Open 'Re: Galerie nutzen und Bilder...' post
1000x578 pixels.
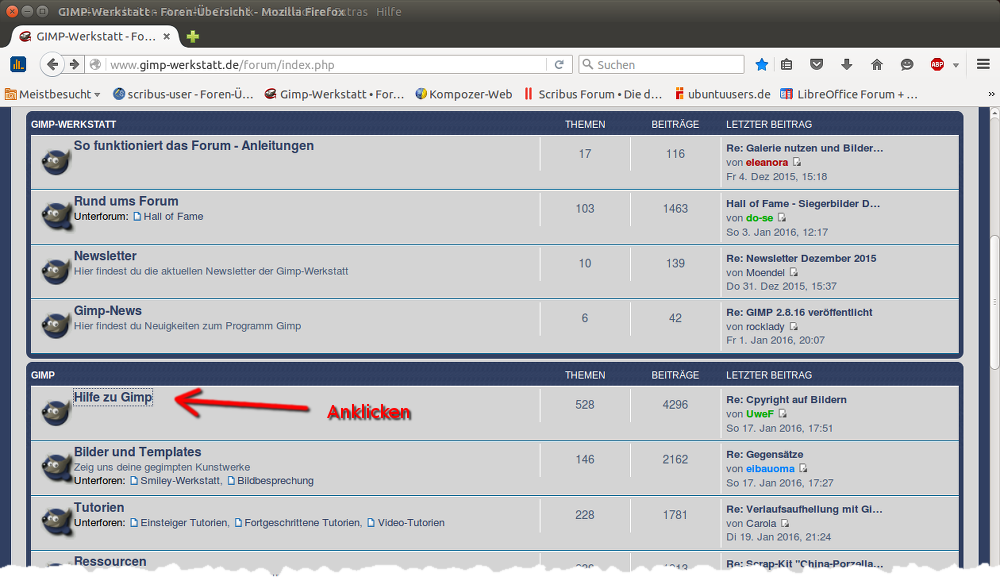(x=805, y=148)
